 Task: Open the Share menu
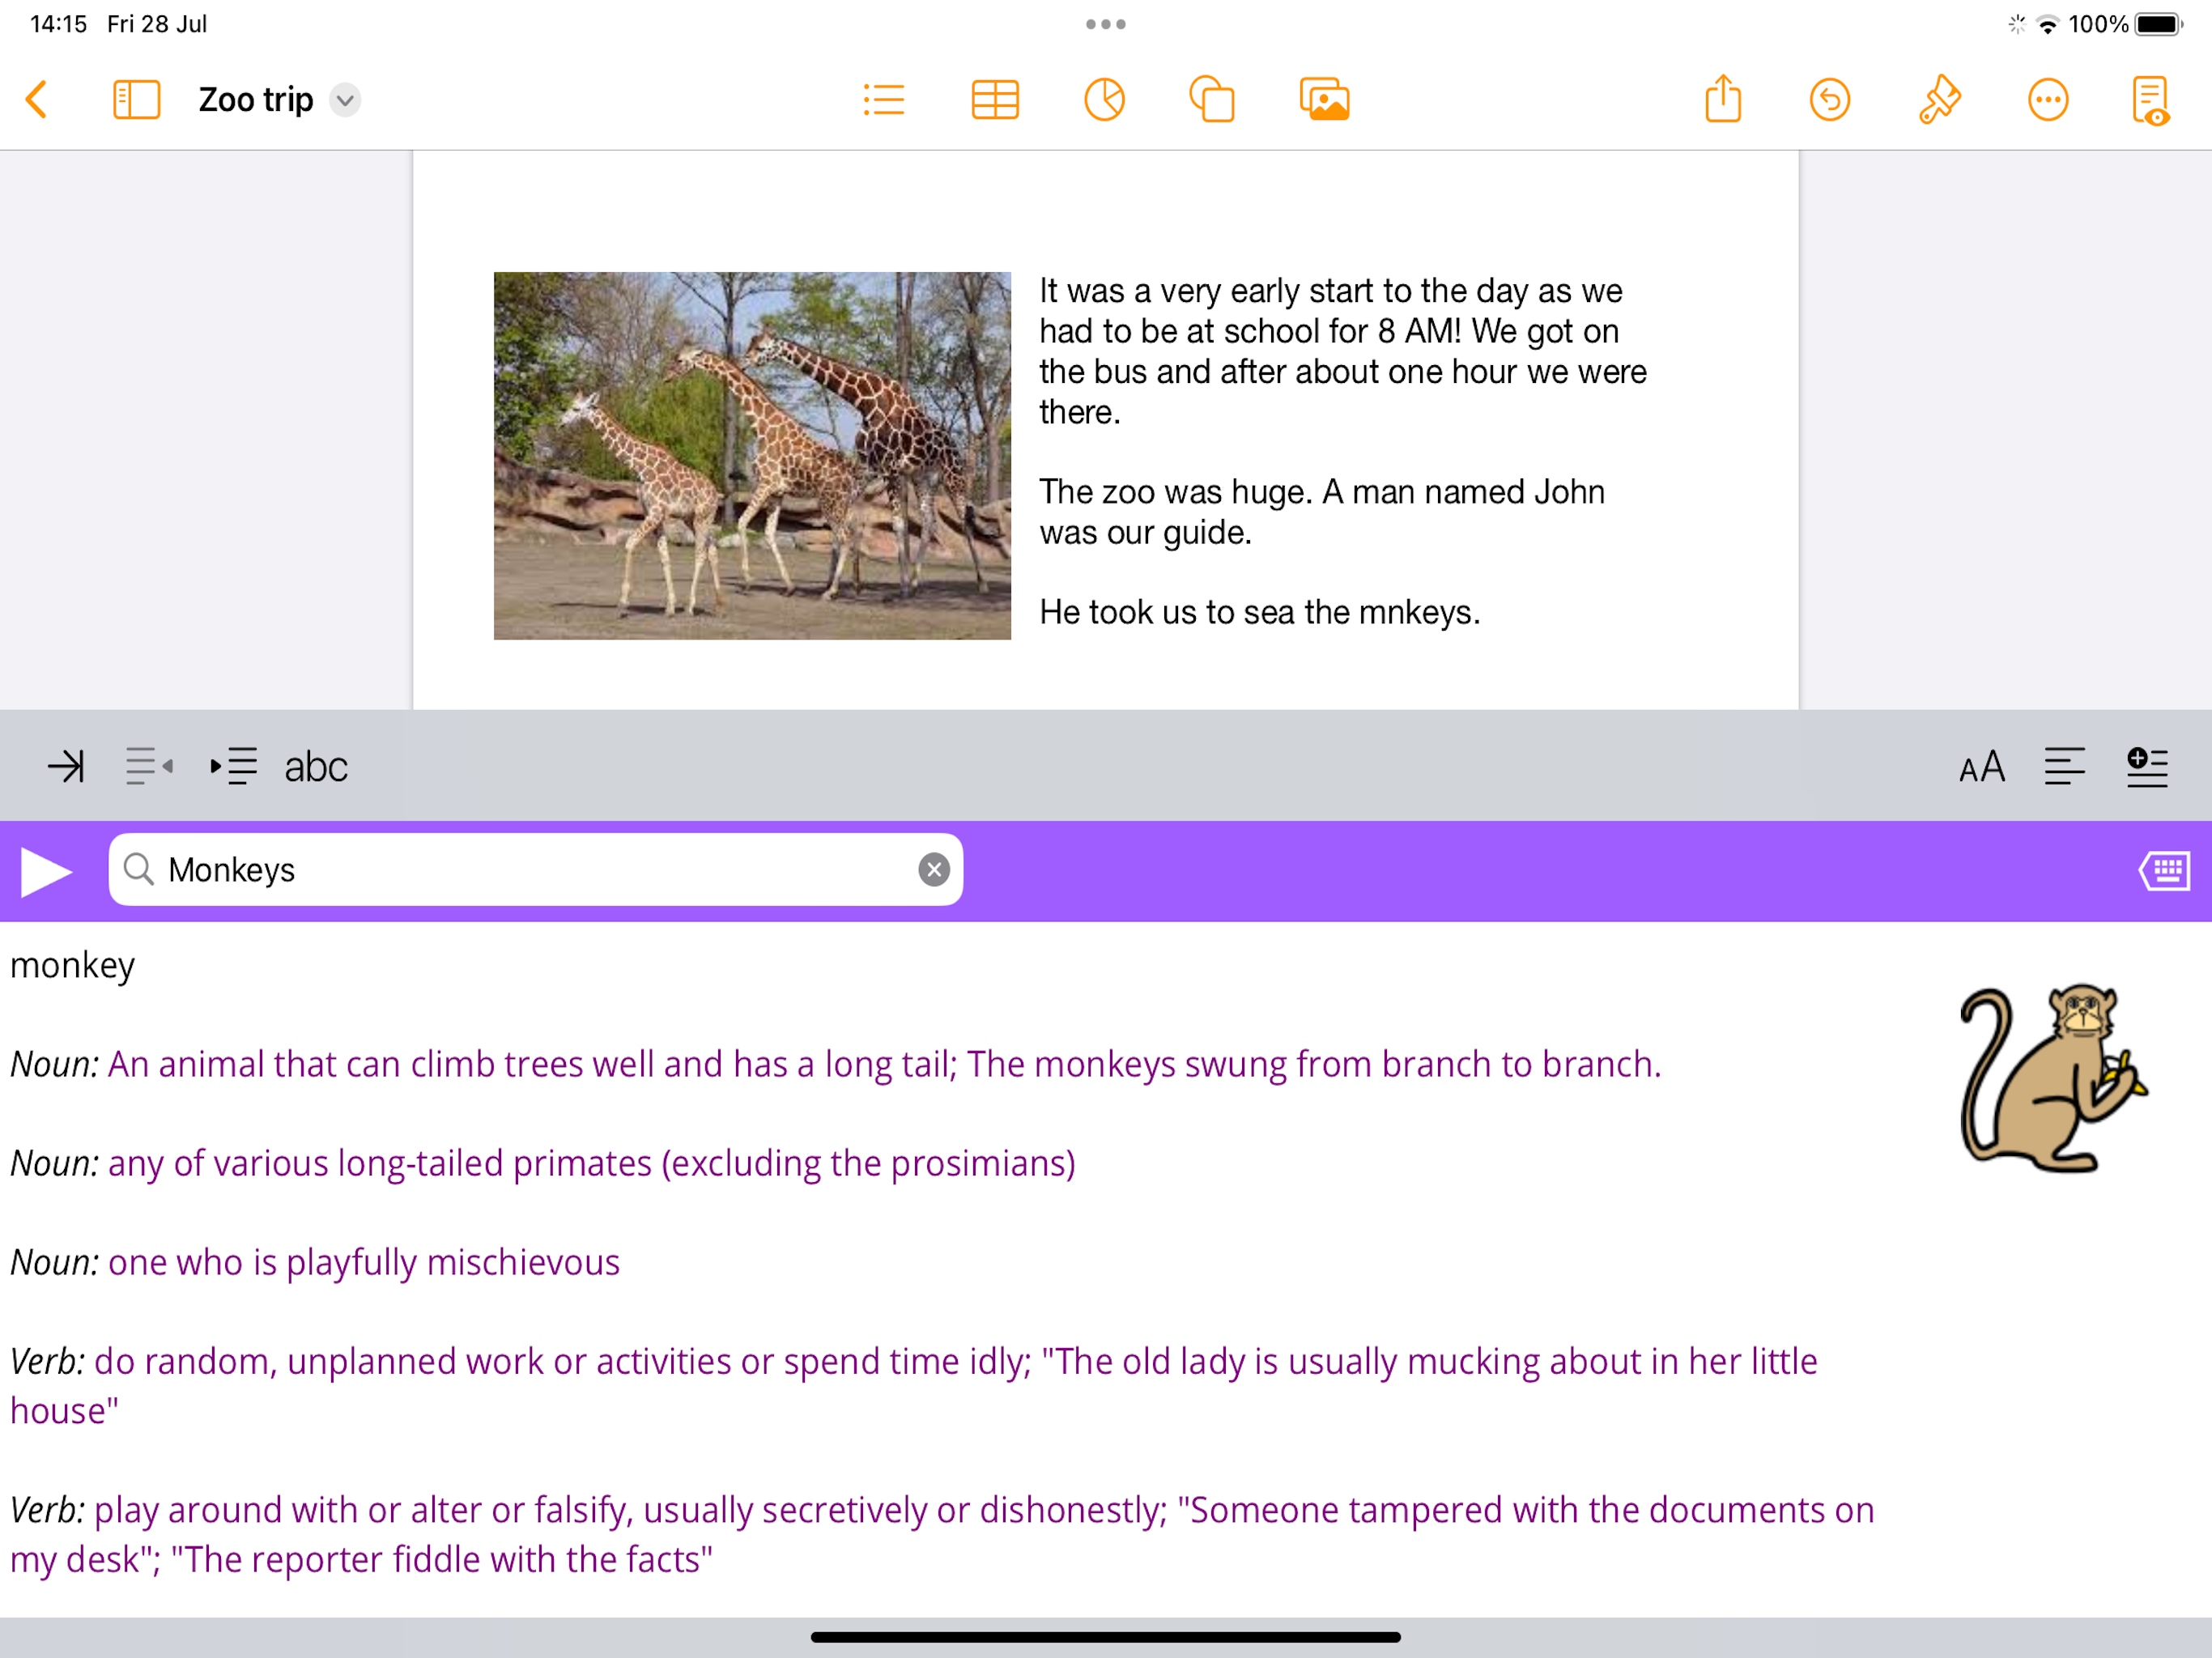coord(1723,100)
